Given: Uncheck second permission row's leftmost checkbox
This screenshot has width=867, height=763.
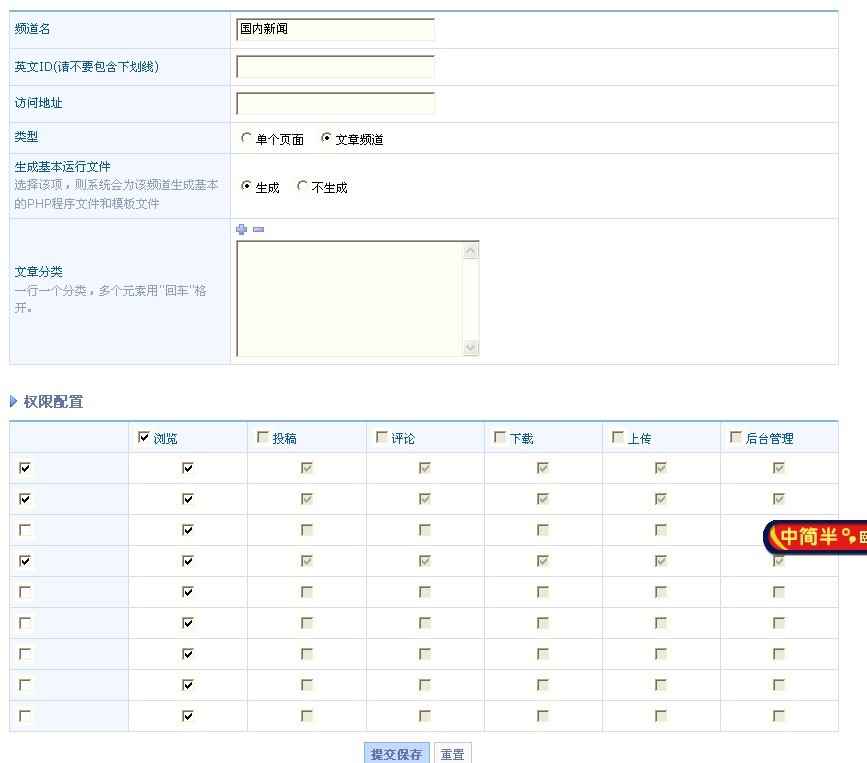Looking at the screenshot, I should (25, 499).
